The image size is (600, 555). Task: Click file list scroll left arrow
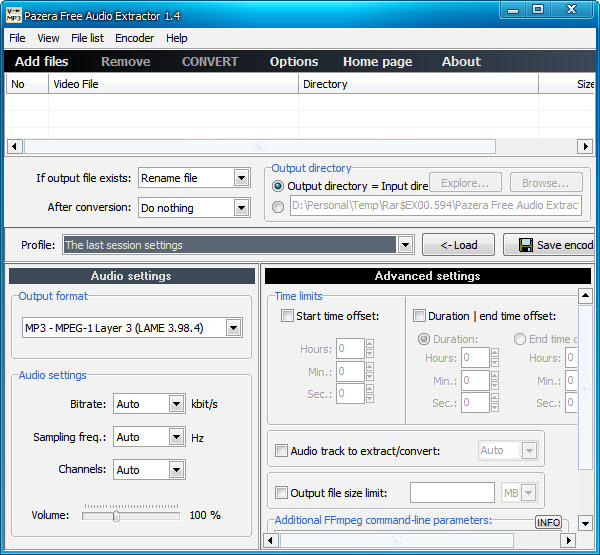point(15,146)
